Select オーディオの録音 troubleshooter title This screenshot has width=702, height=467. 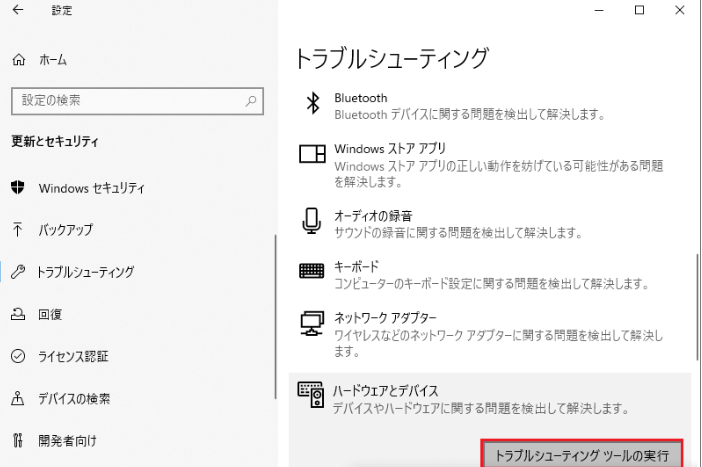click(373, 216)
